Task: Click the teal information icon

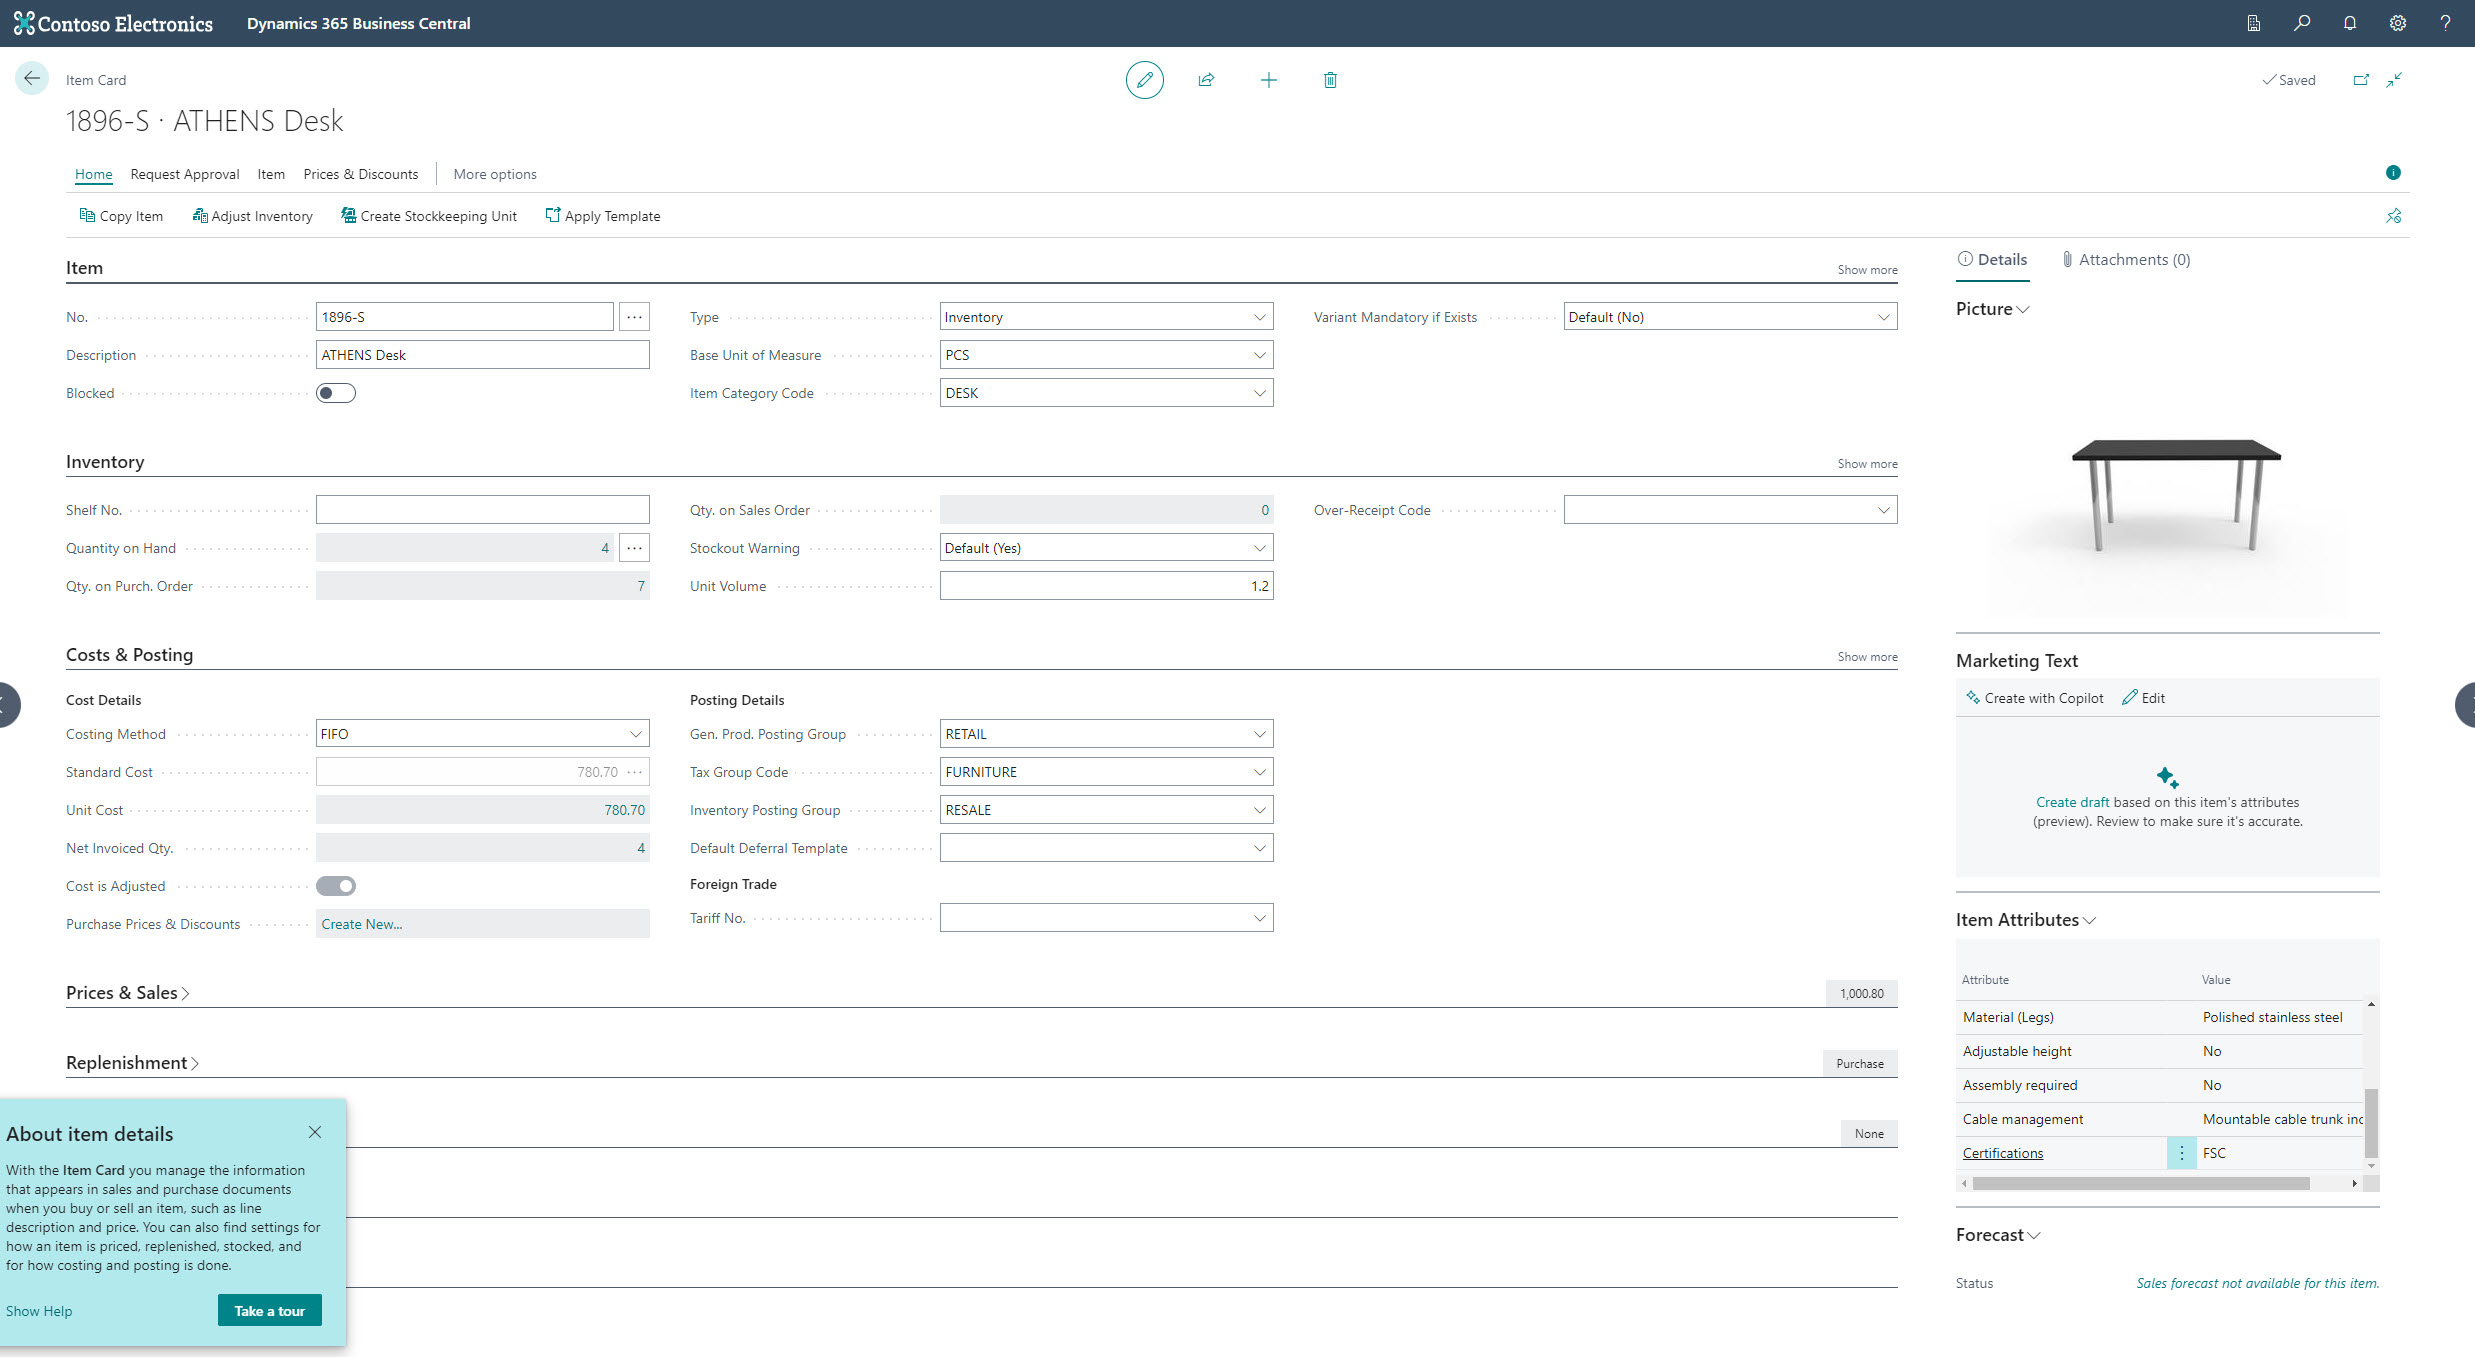Action: [x=2393, y=172]
